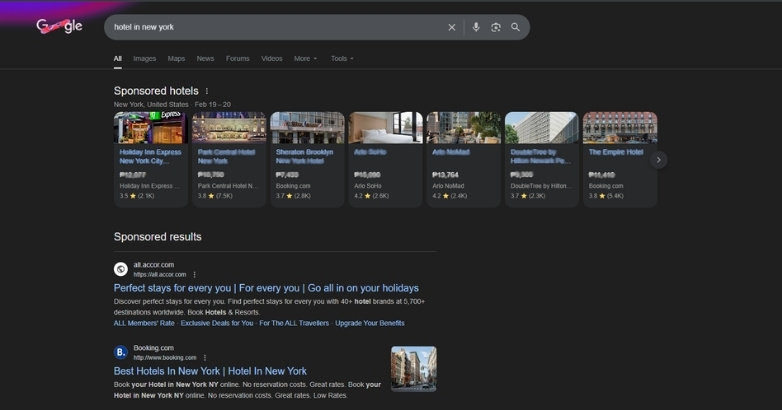Open DoubleTree by Hilton Newark card
Screen dimensions: 782x410
pyautogui.click(x=542, y=159)
